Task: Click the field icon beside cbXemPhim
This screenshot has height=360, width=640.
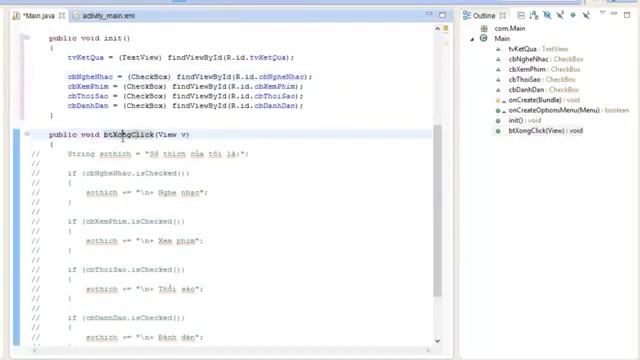Action: 498,69
